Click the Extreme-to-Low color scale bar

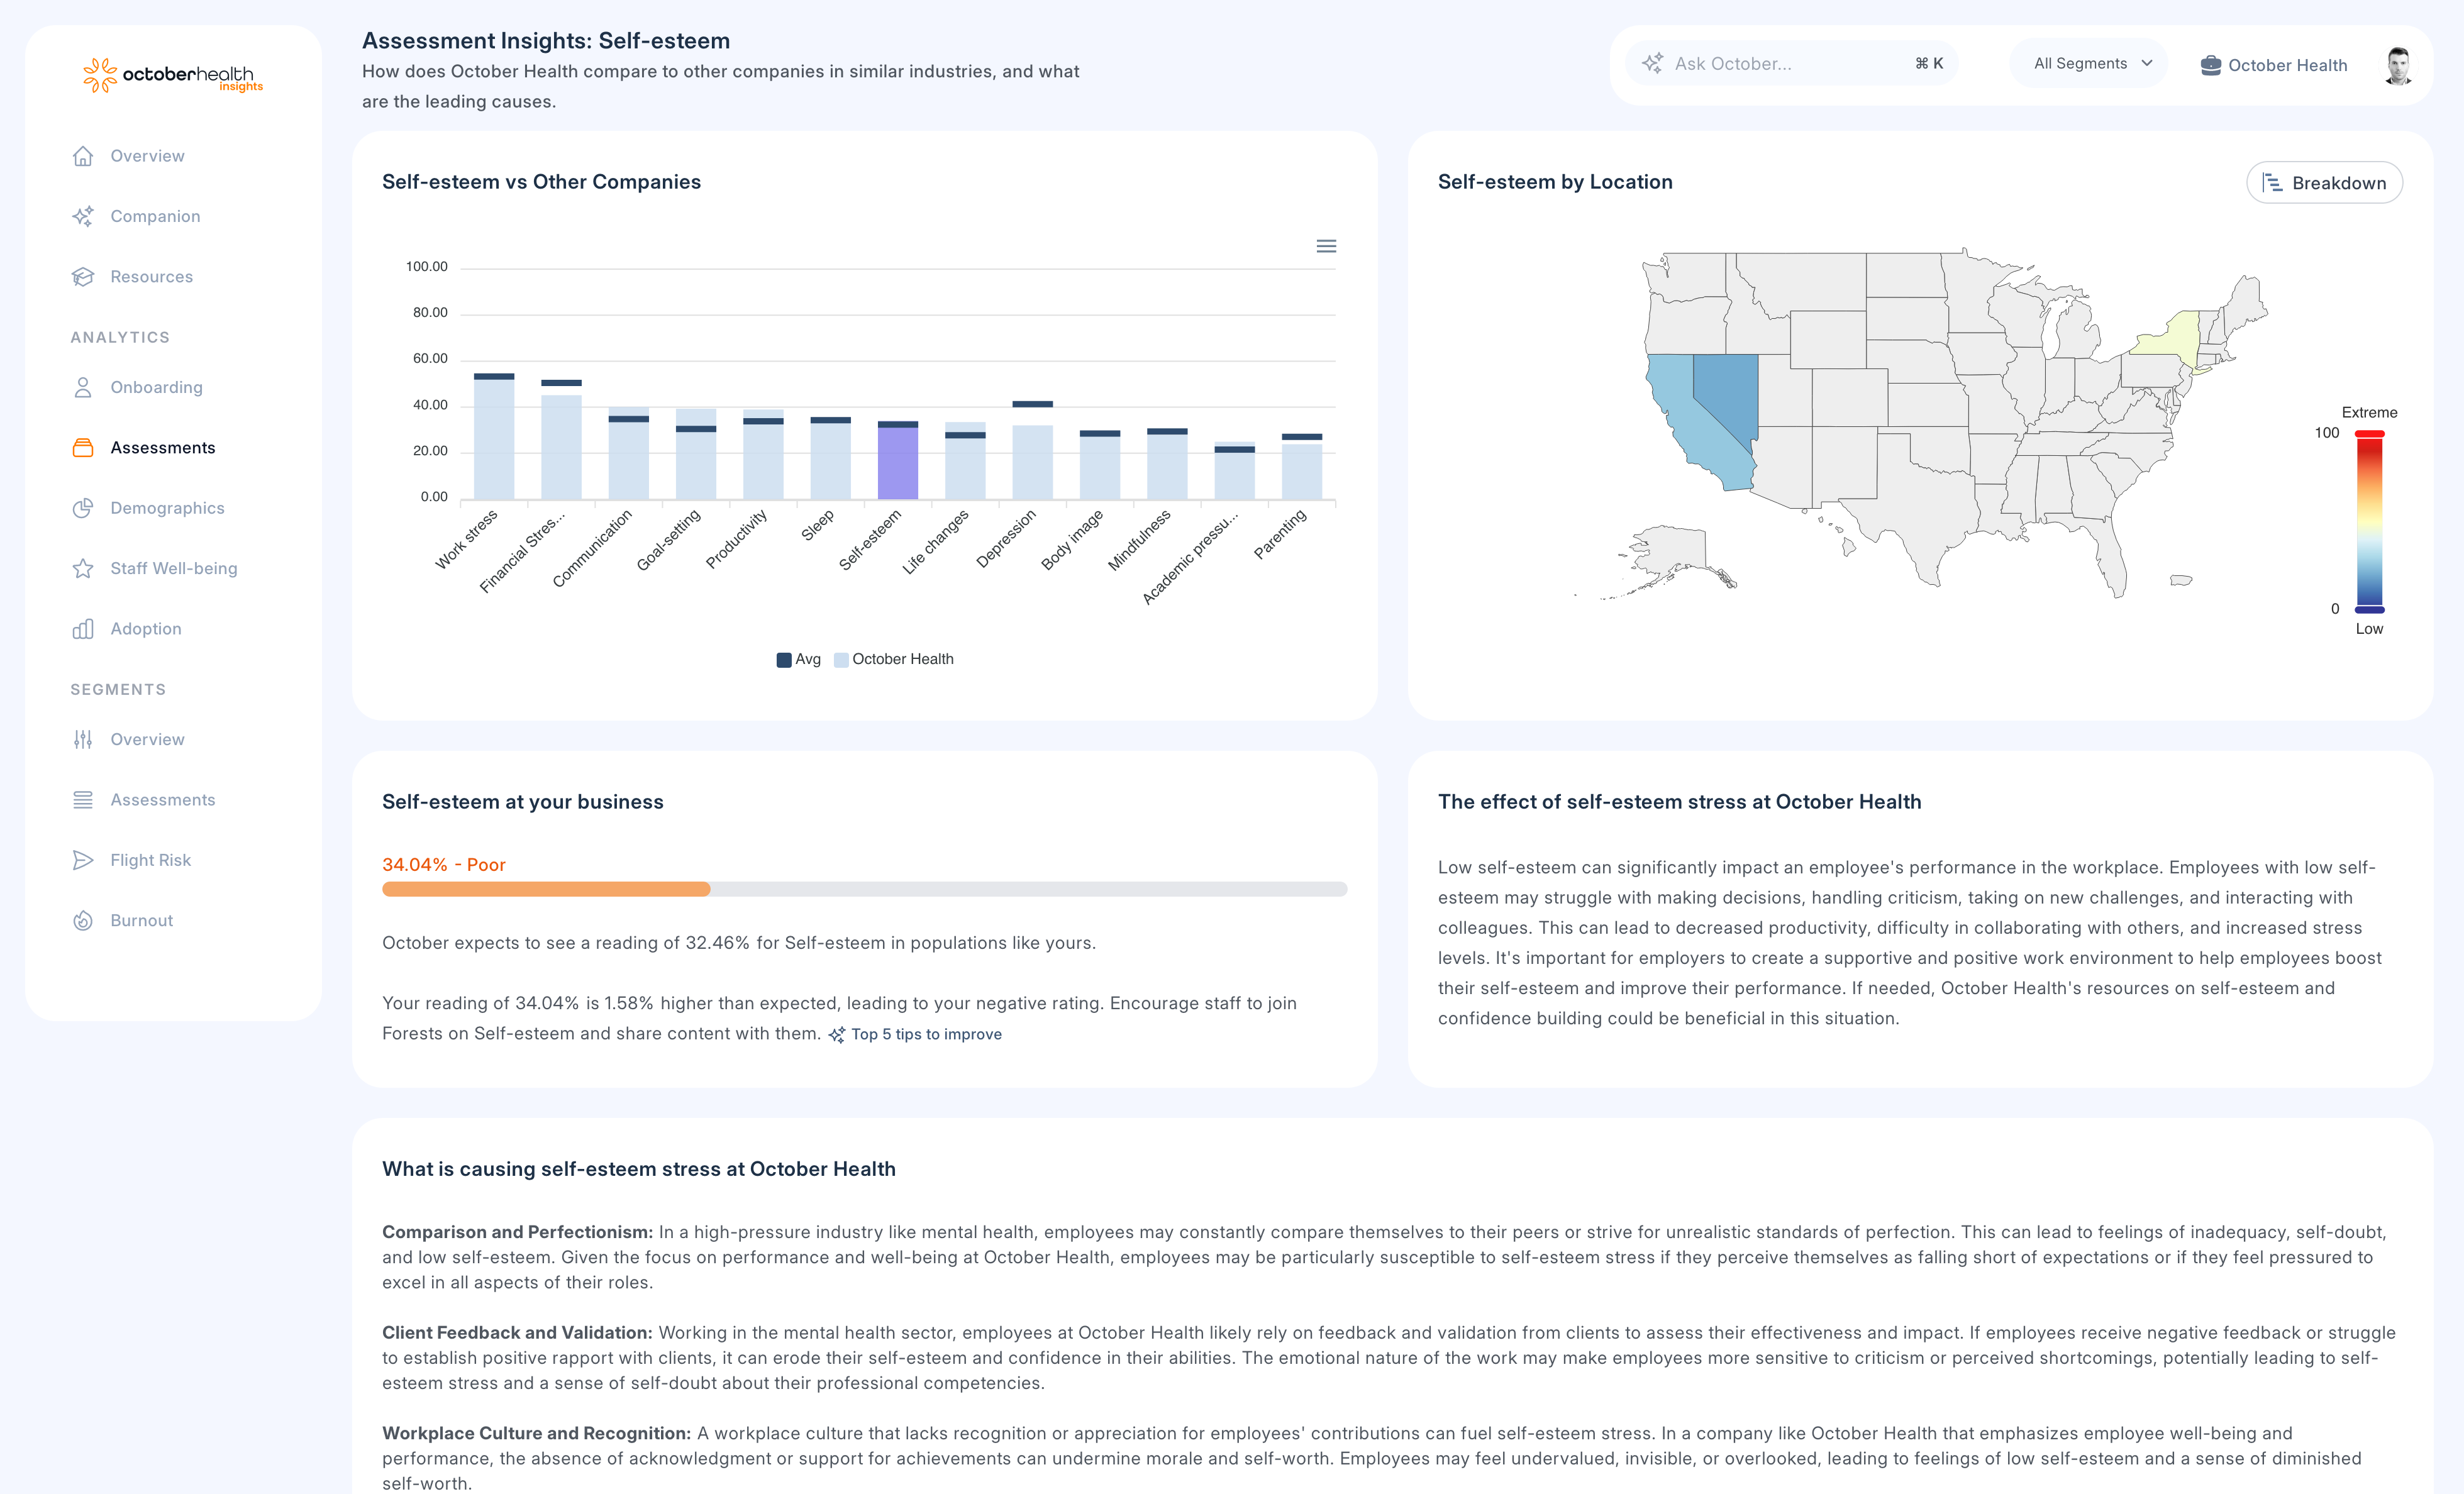2369,521
